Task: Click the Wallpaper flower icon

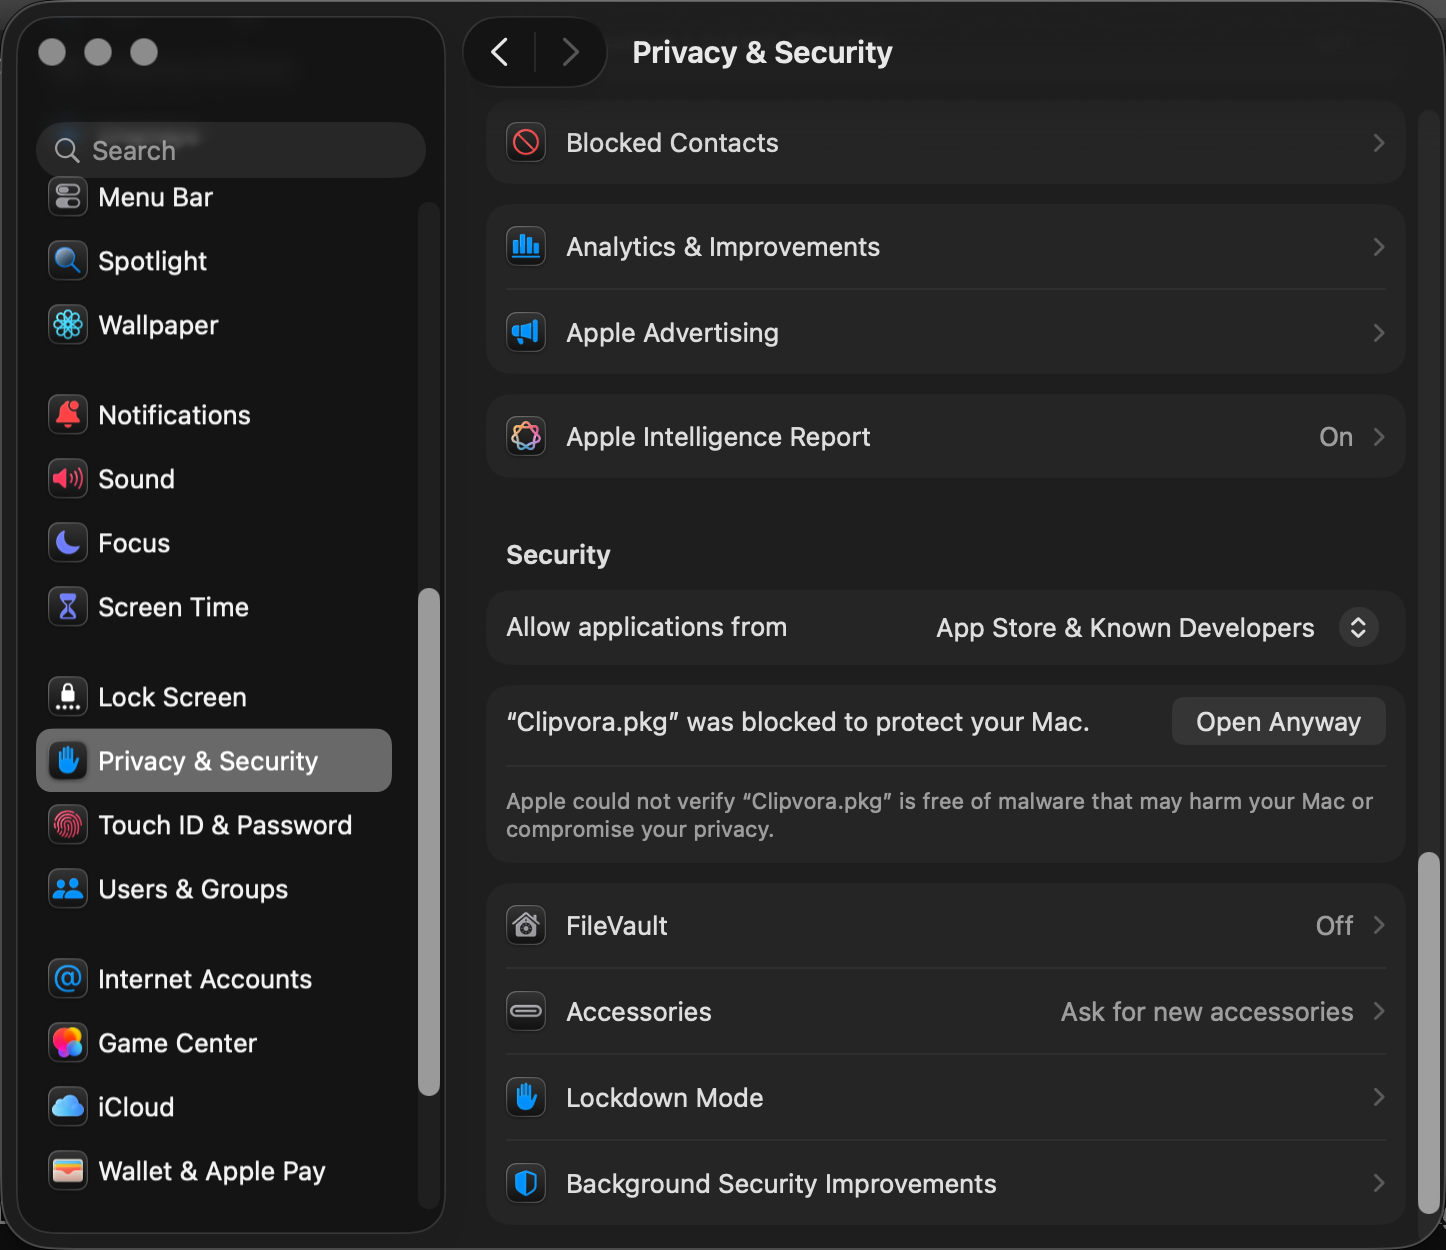Action: click(68, 325)
